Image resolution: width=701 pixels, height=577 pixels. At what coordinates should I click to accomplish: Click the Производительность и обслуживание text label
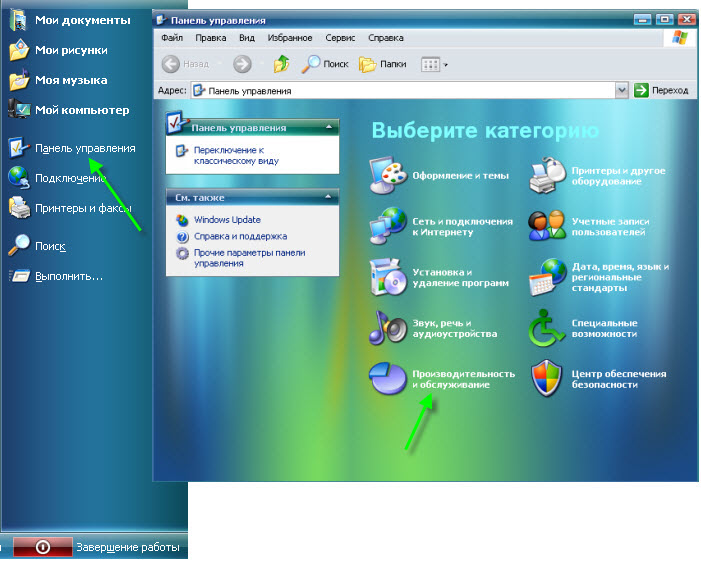point(464,379)
